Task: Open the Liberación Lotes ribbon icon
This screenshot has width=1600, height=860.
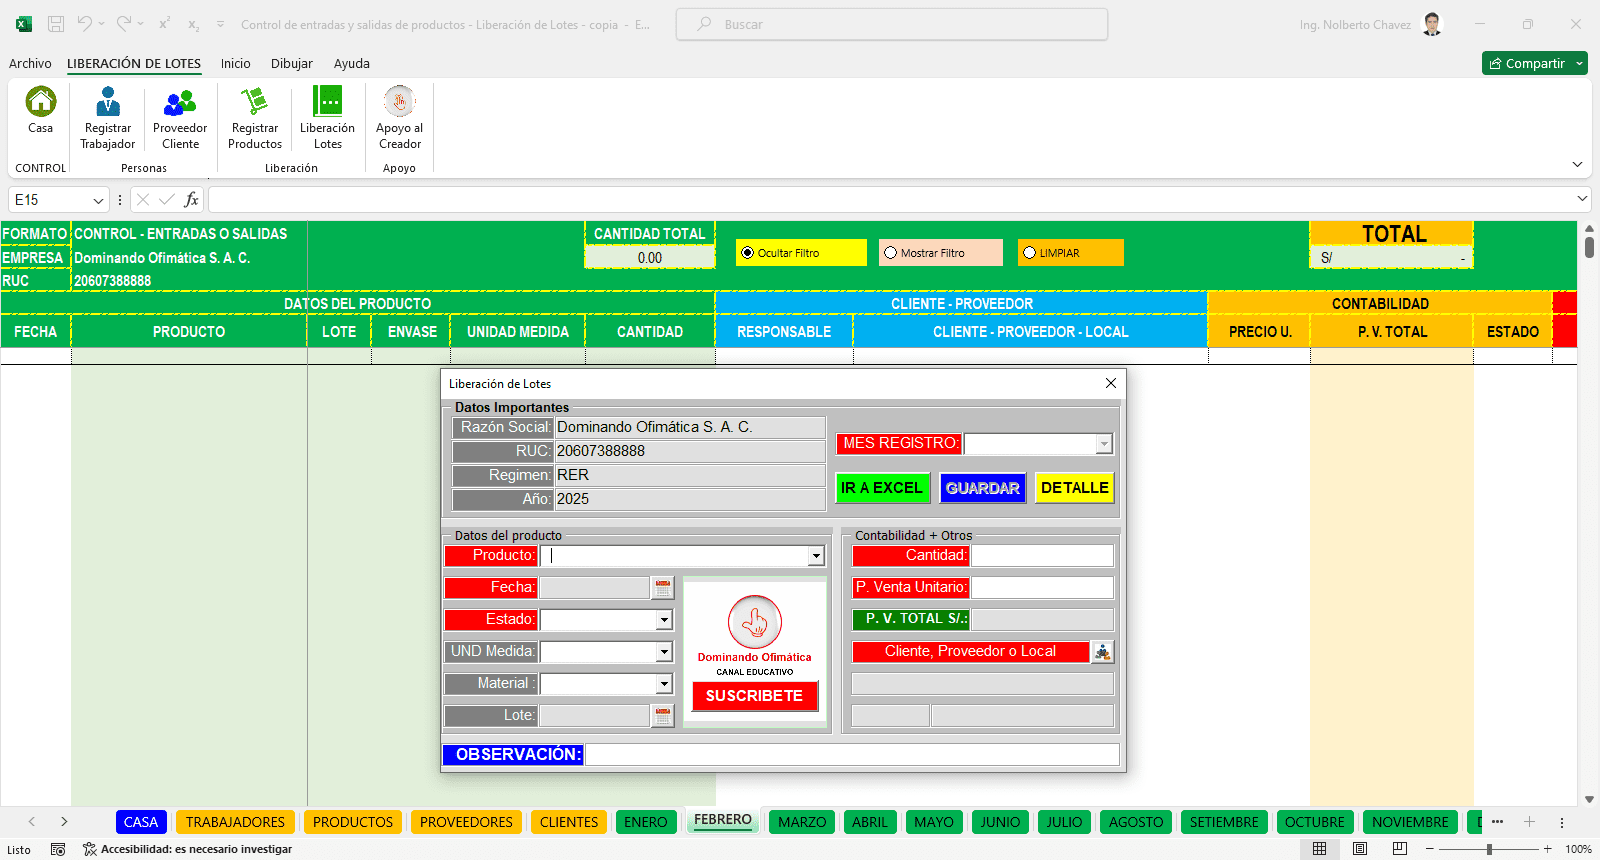Action: (x=327, y=102)
